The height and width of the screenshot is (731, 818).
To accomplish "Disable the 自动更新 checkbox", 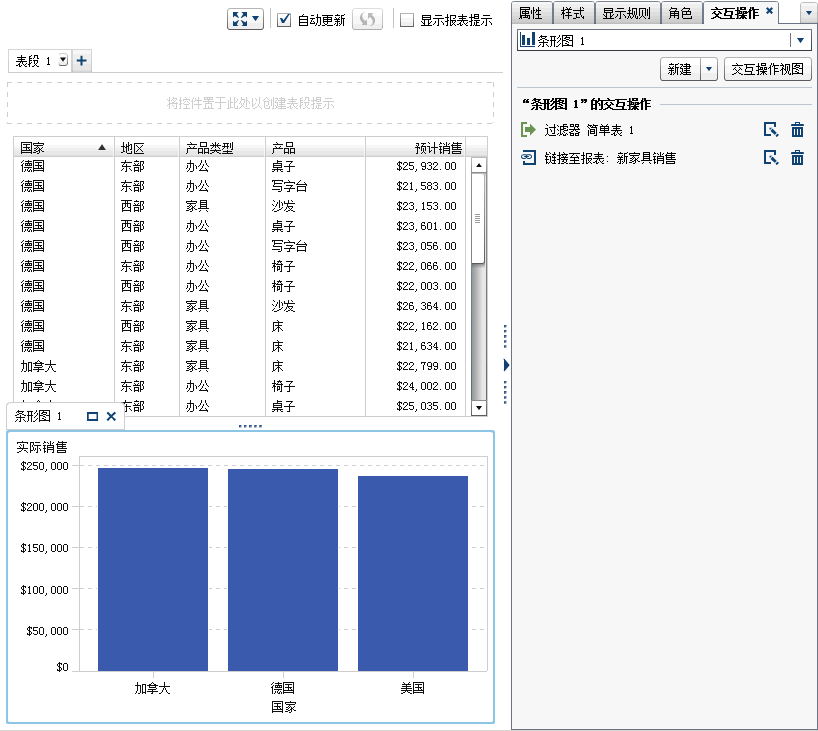I will 285,18.
